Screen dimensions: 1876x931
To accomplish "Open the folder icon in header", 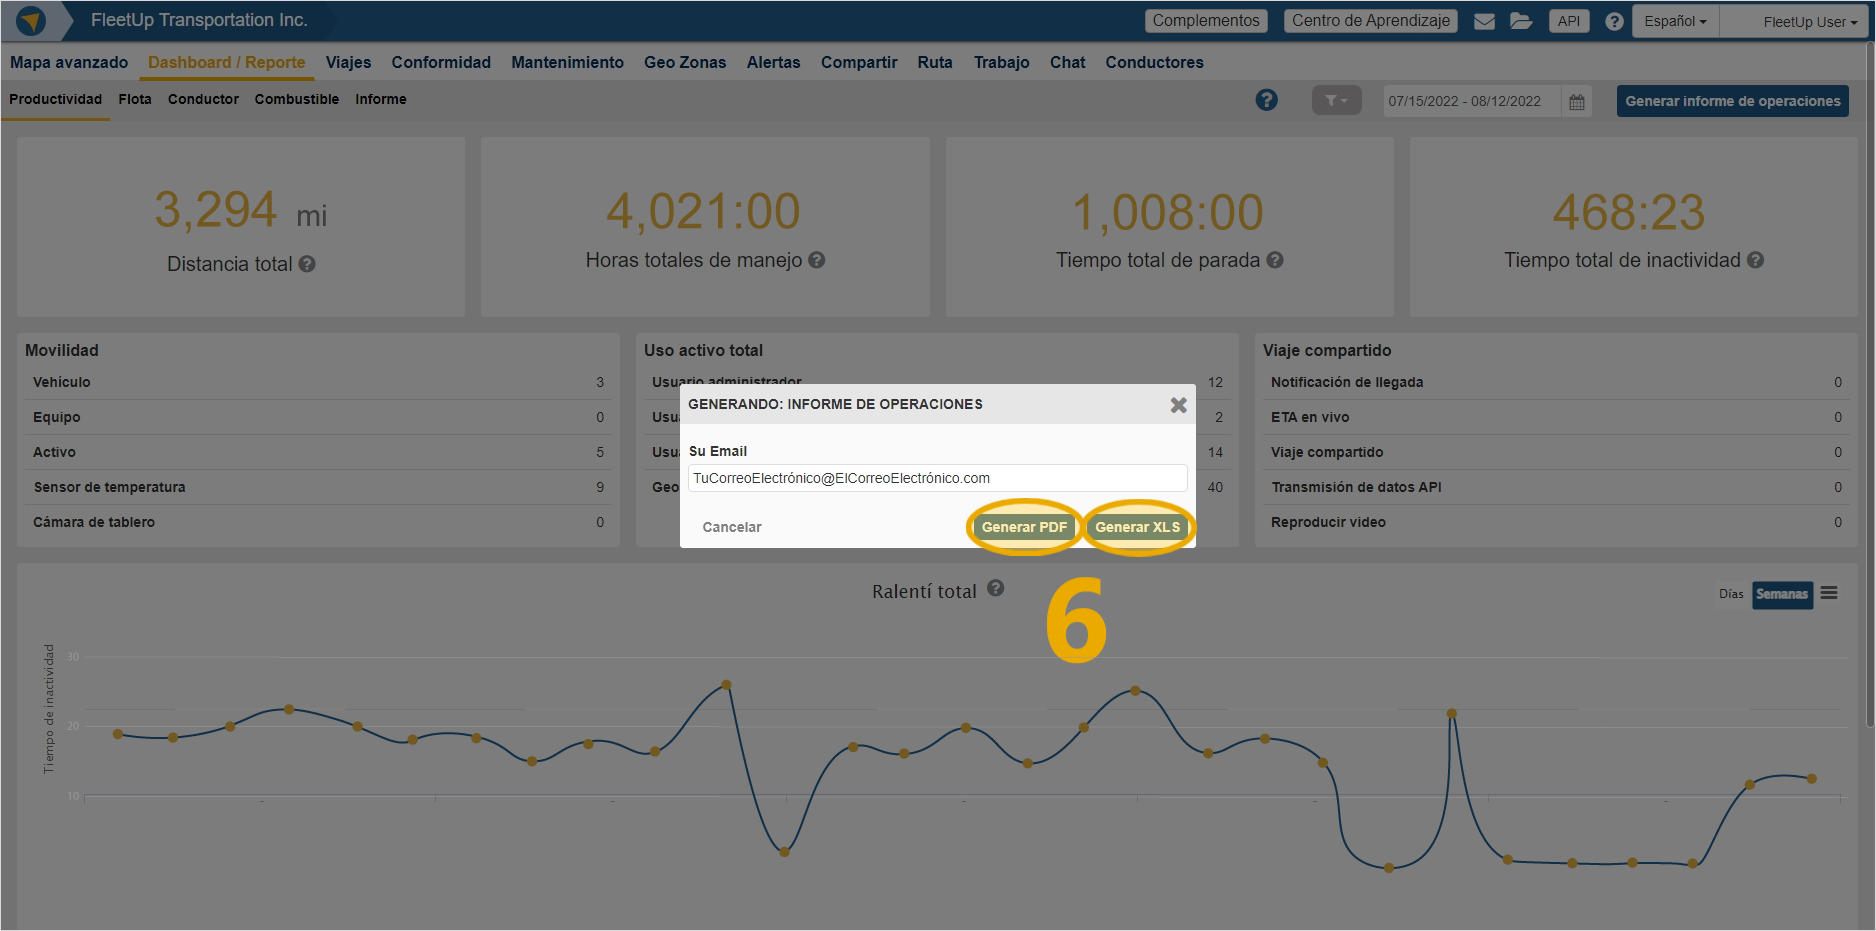I will pyautogui.click(x=1521, y=21).
